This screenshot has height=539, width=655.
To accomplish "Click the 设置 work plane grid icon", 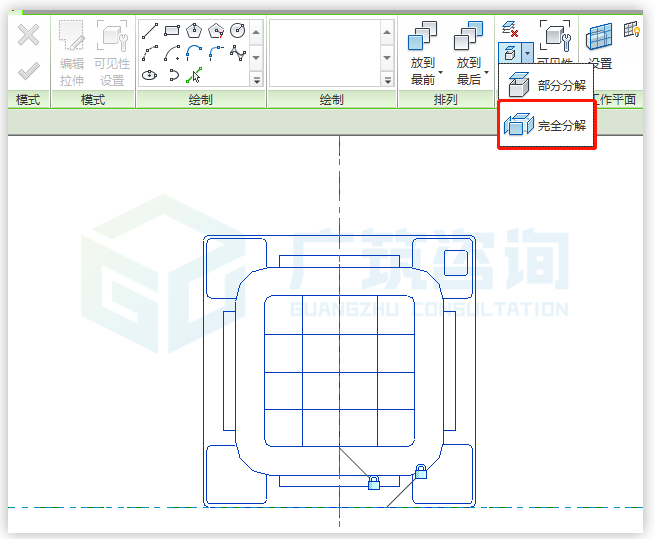I will pyautogui.click(x=599, y=37).
